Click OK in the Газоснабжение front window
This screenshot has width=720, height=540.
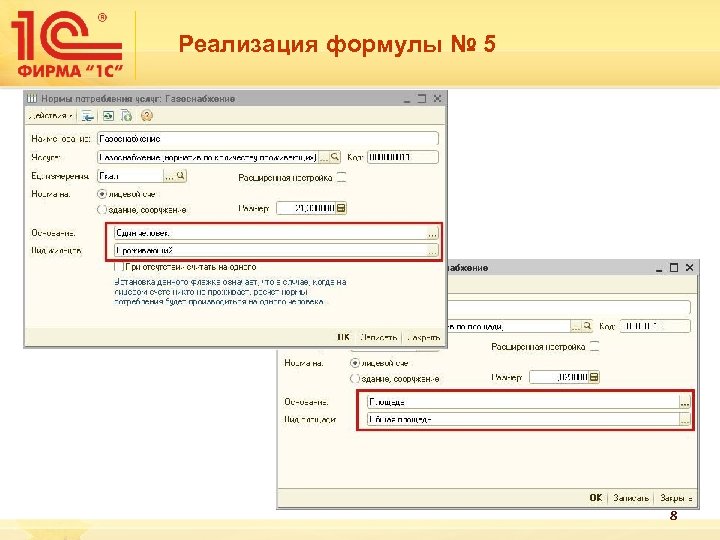click(x=343, y=337)
